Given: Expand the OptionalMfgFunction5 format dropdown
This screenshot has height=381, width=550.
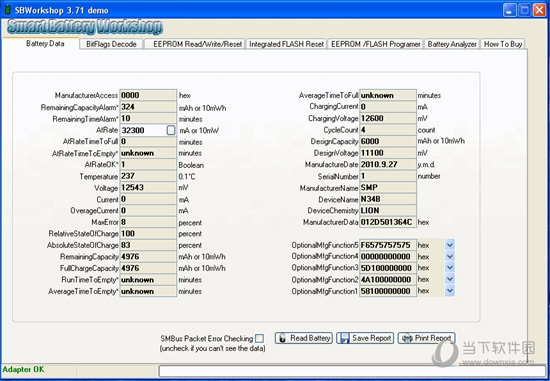Looking at the screenshot, I should [x=450, y=245].
